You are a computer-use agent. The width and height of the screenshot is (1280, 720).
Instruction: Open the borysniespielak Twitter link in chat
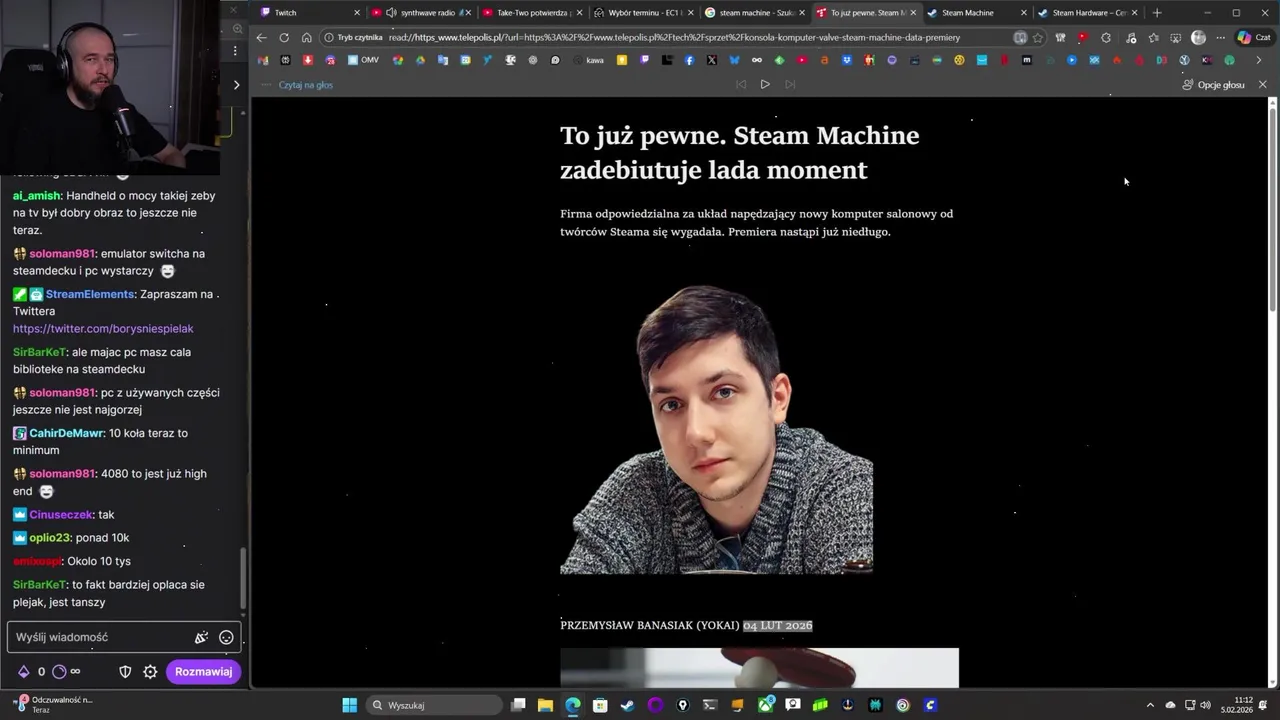click(x=103, y=329)
